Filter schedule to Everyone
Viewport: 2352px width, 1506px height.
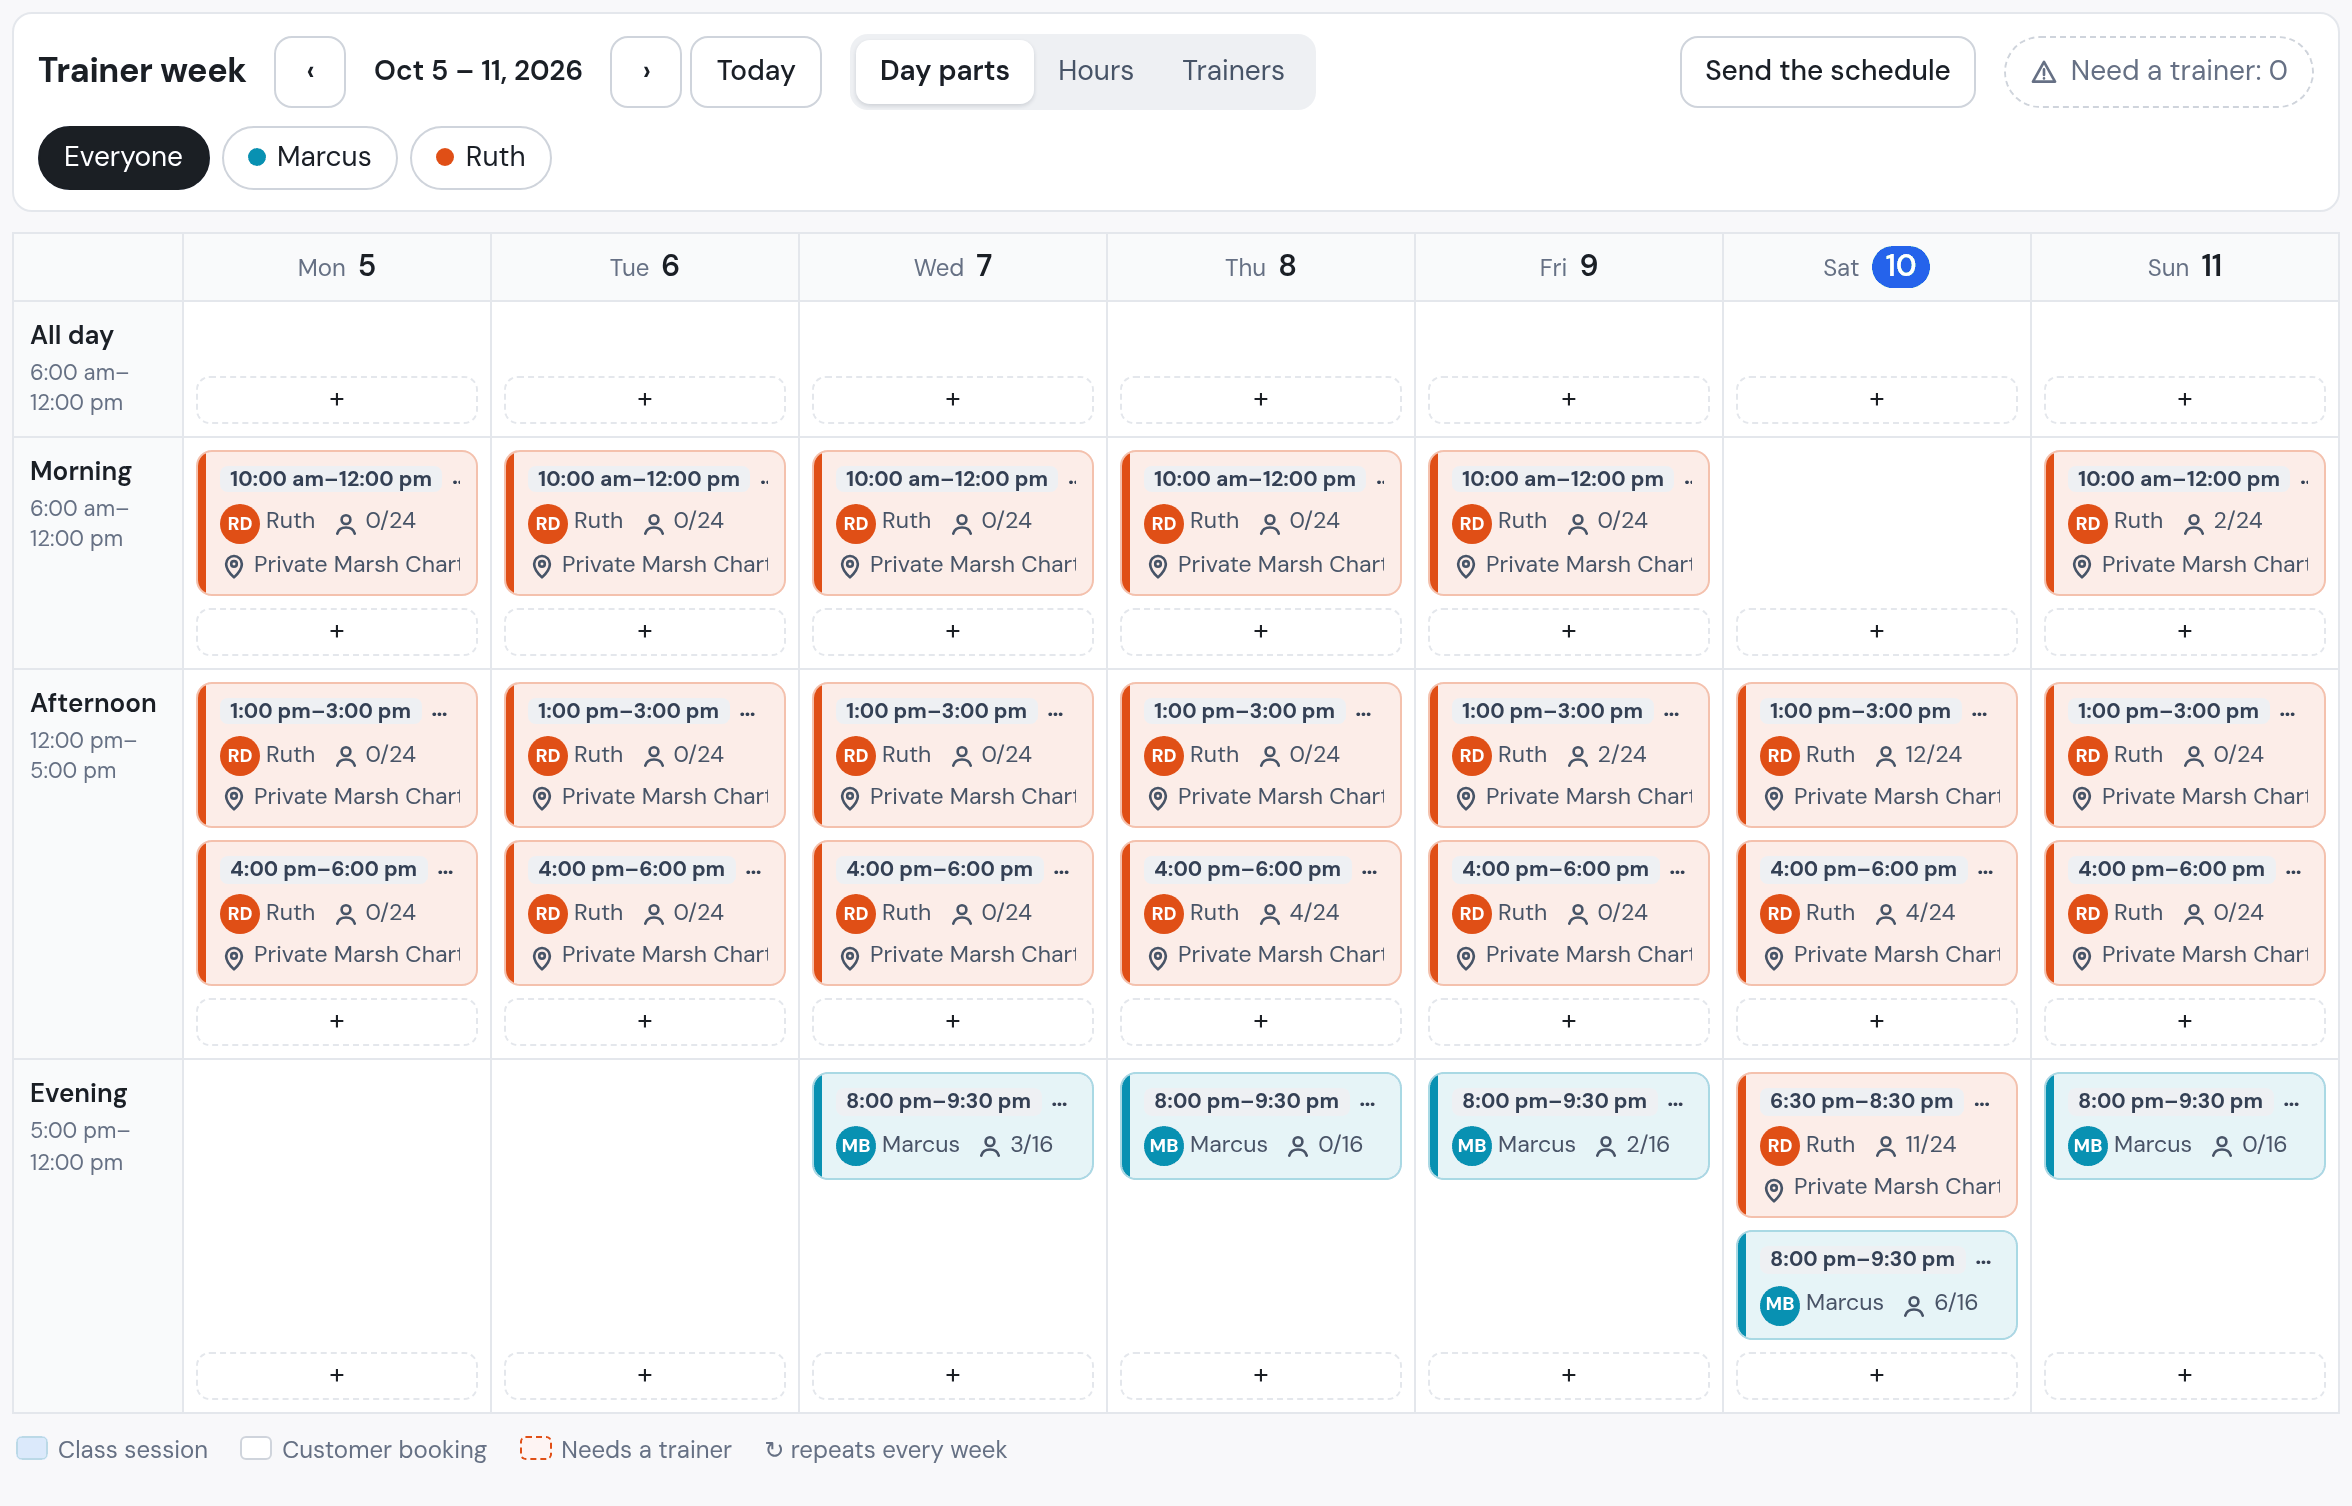coord(124,157)
